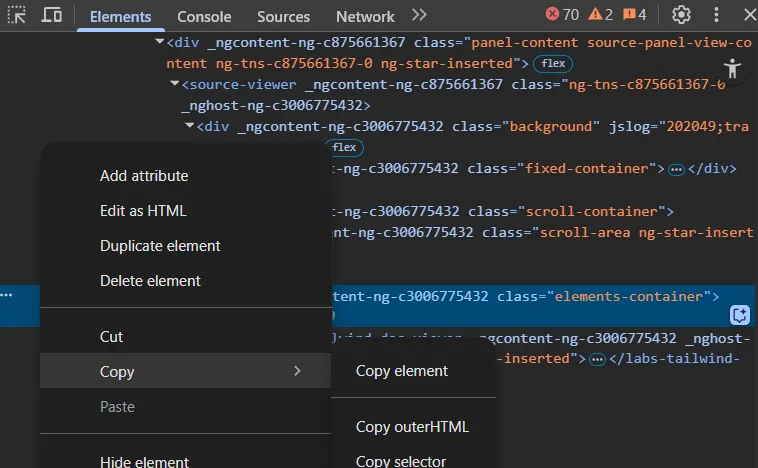
Task: Click the three dots beside selected row
Action: [7, 295]
